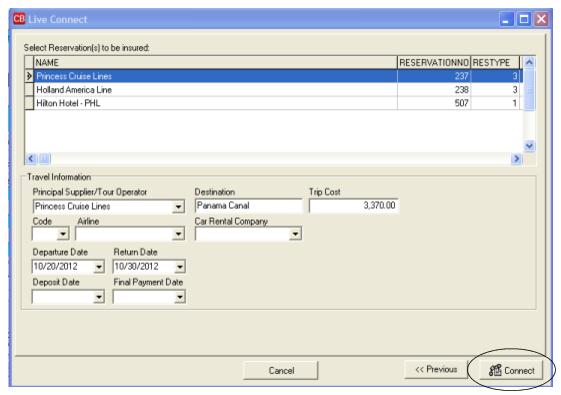This screenshot has width=561, height=395.
Task: Click the Destination field with Panama Canal
Action: tap(249, 206)
